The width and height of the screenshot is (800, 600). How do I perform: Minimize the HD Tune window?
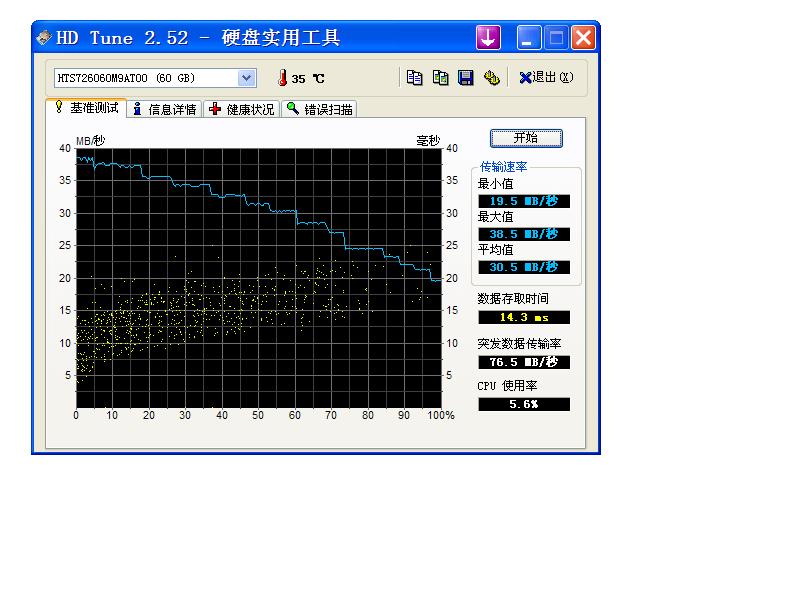(x=529, y=38)
